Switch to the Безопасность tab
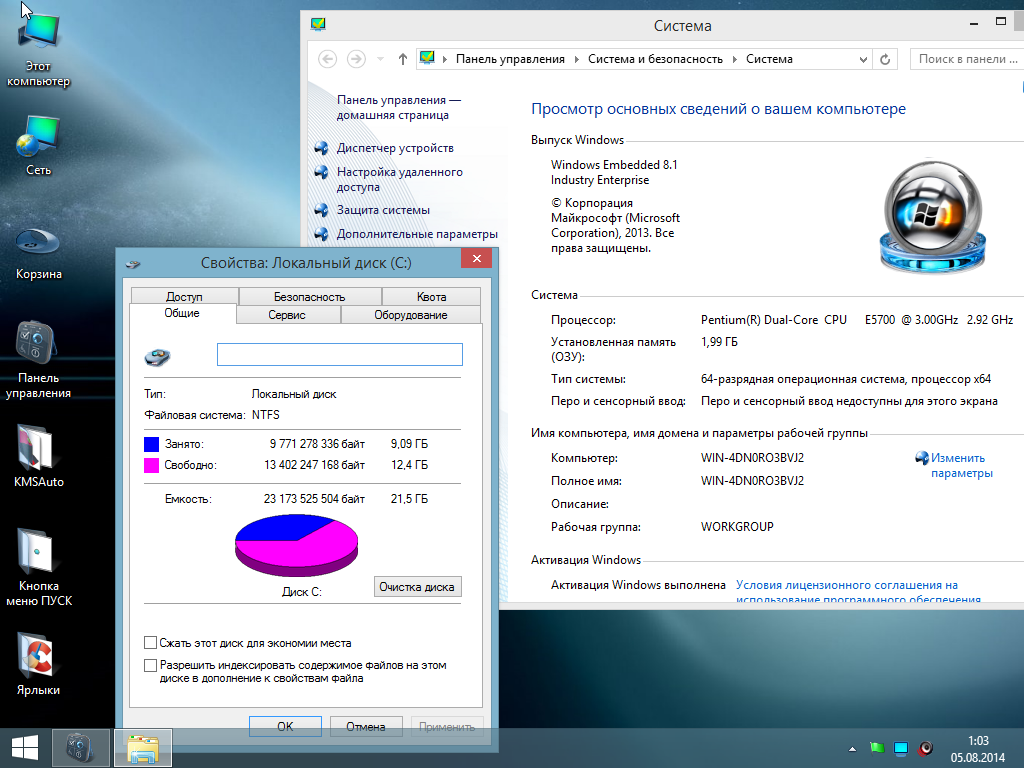This screenshot has width=1024, height=768. pos(310,296)
